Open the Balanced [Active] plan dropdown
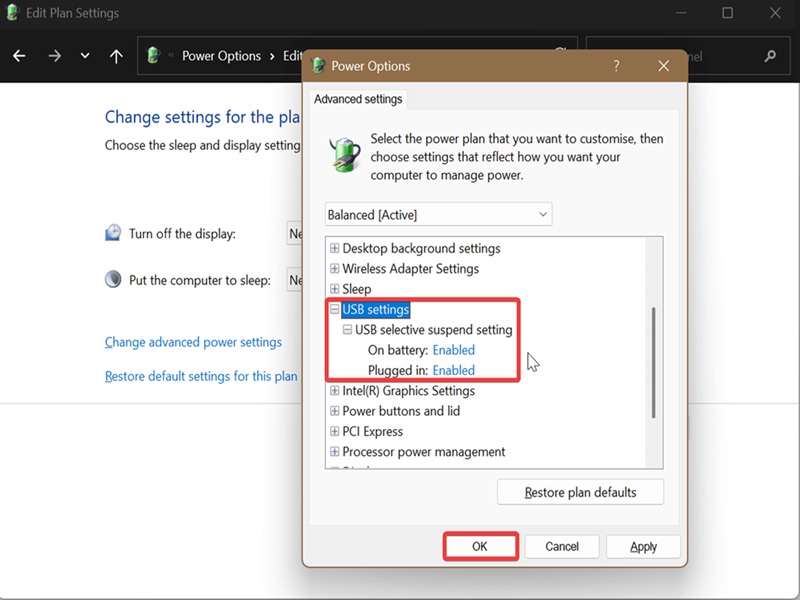 tap(438, 215)
